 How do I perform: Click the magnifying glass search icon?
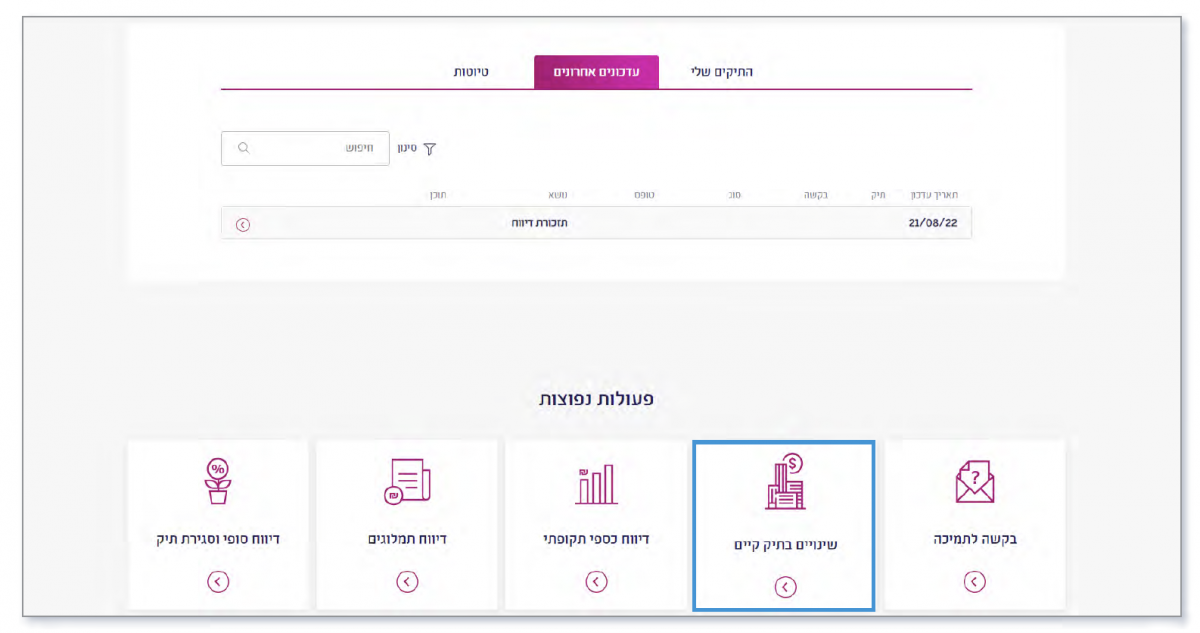[243, 148]
